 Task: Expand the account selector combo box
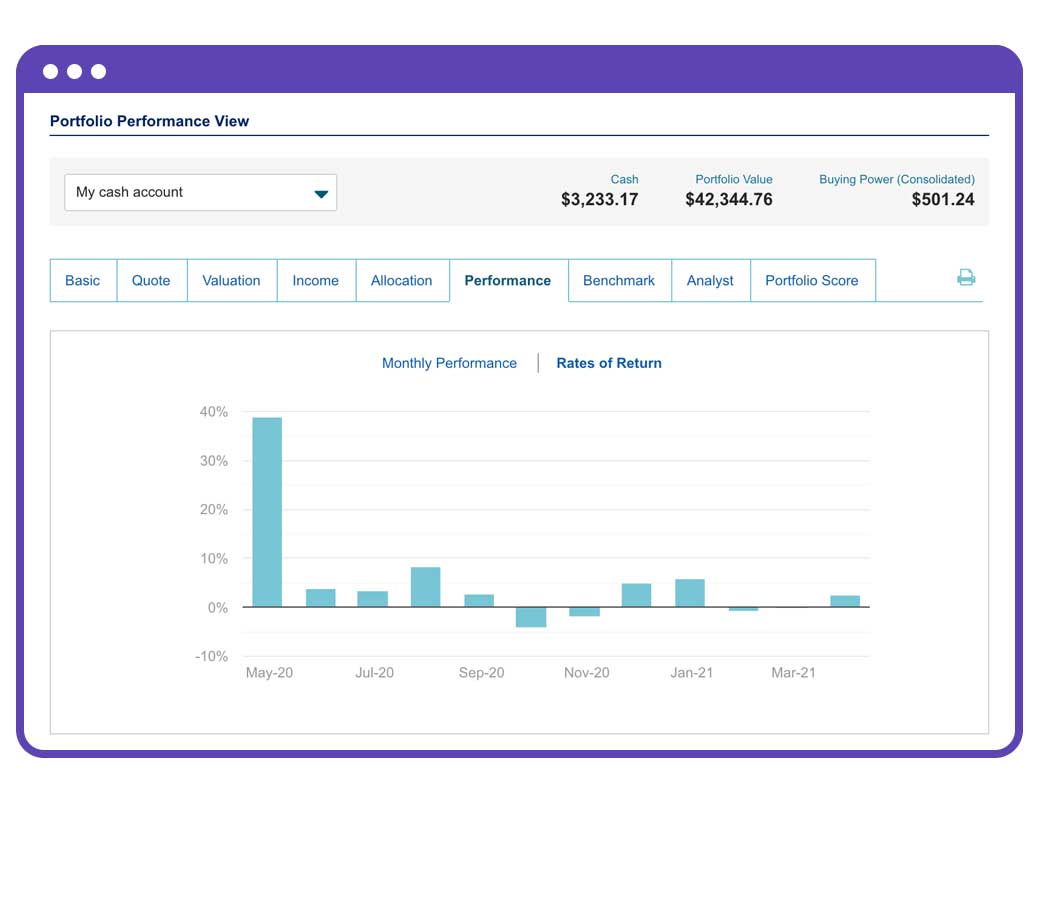[x=200, y=192]
